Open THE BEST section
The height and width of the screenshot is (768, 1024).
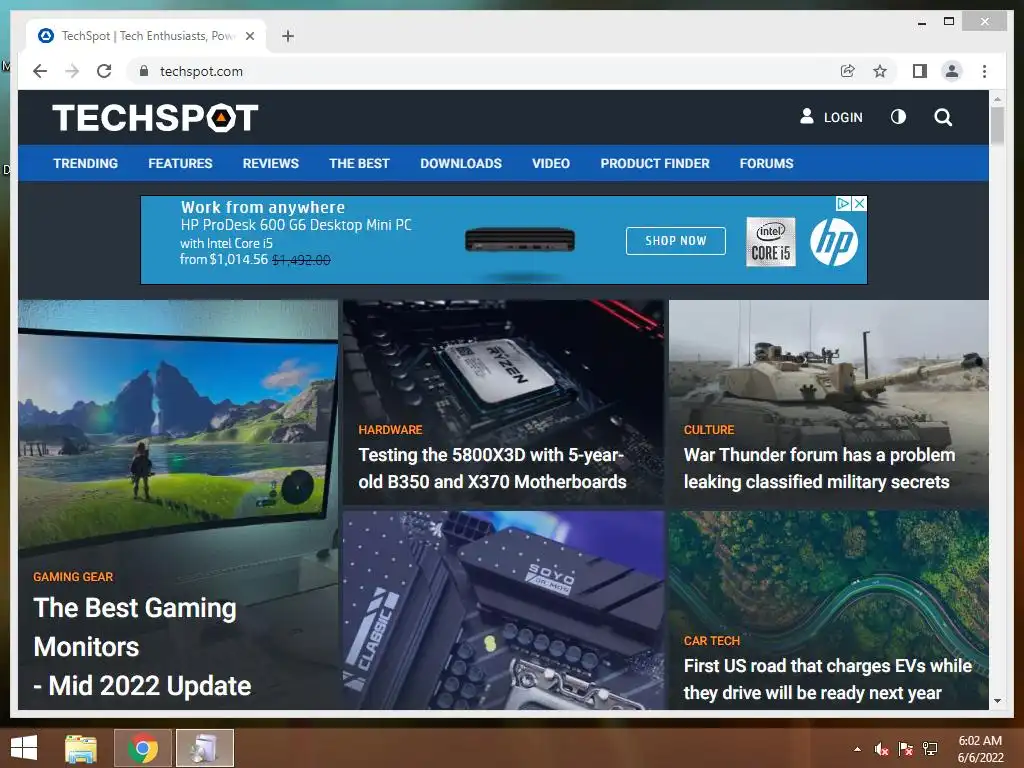coord(359,163)
